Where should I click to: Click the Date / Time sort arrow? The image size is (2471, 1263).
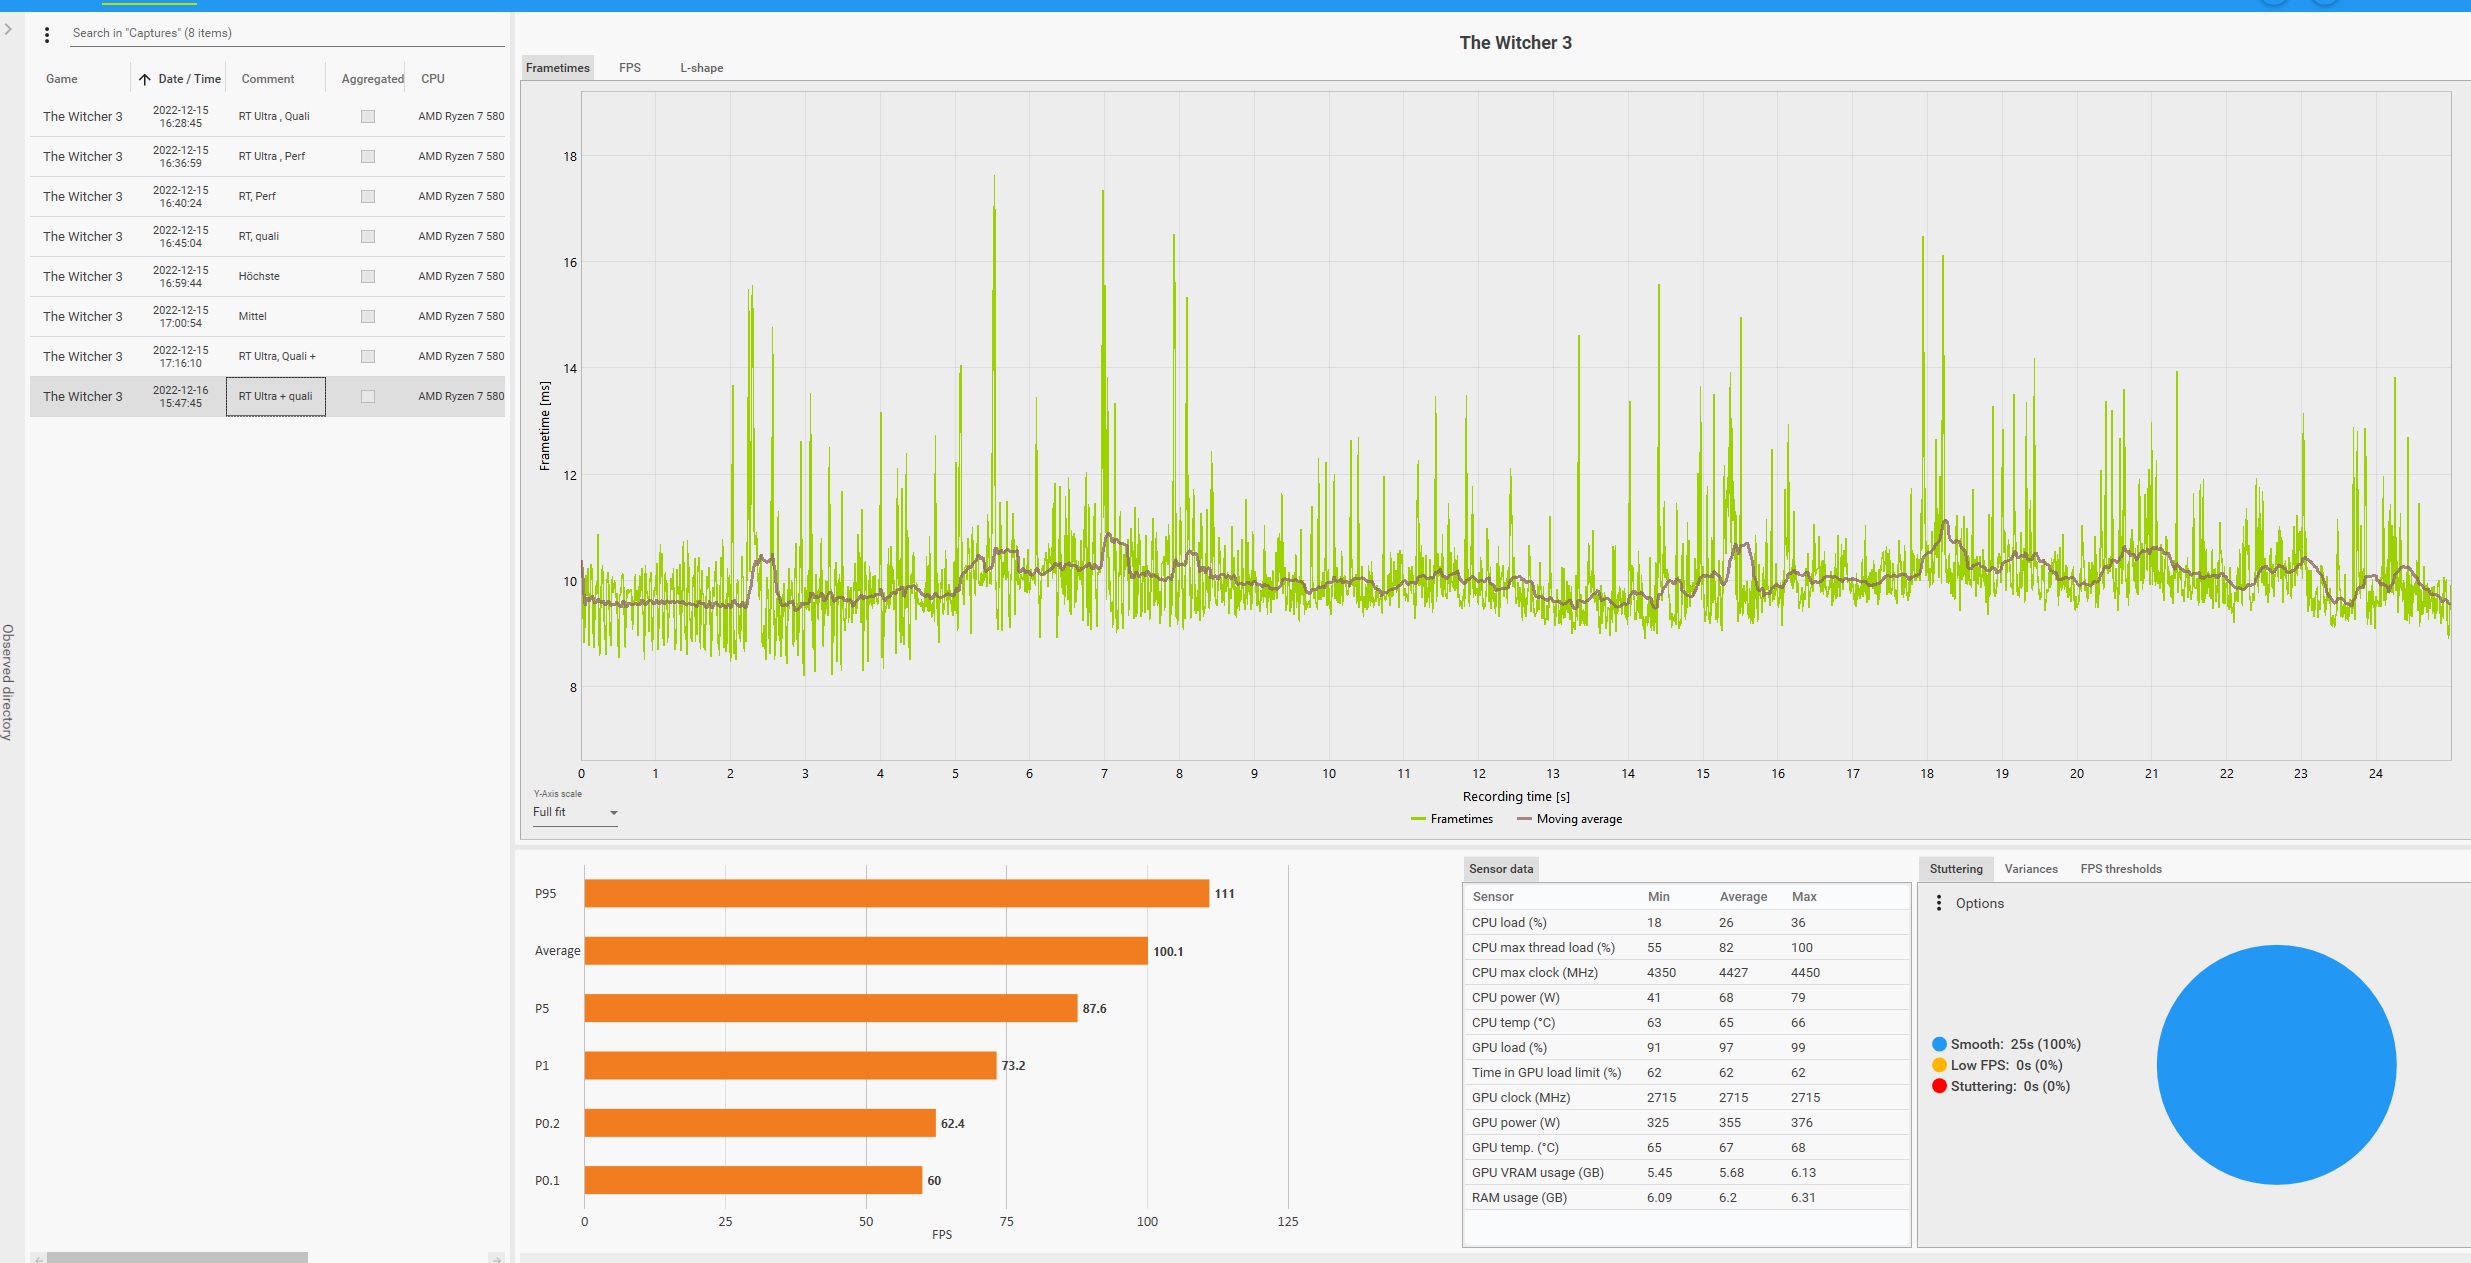pyautogui.click(x=145, y=79)
